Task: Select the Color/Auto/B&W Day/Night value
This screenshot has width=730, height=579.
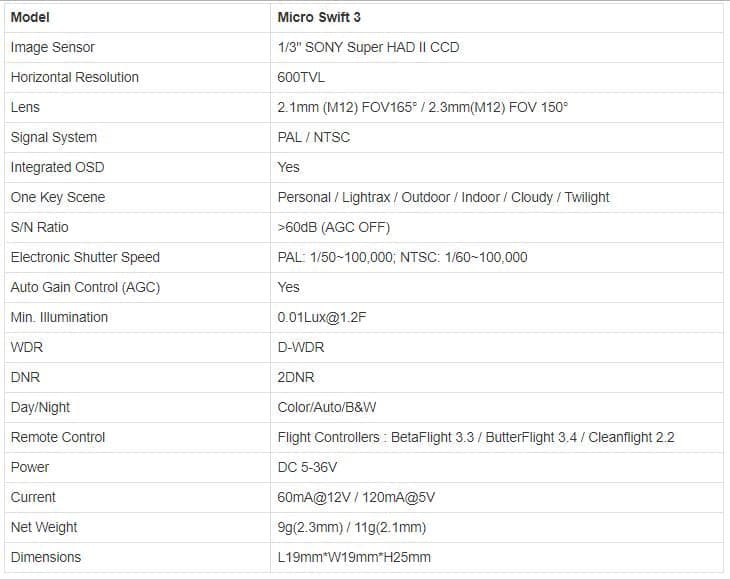Action: [x=327, y=407]
